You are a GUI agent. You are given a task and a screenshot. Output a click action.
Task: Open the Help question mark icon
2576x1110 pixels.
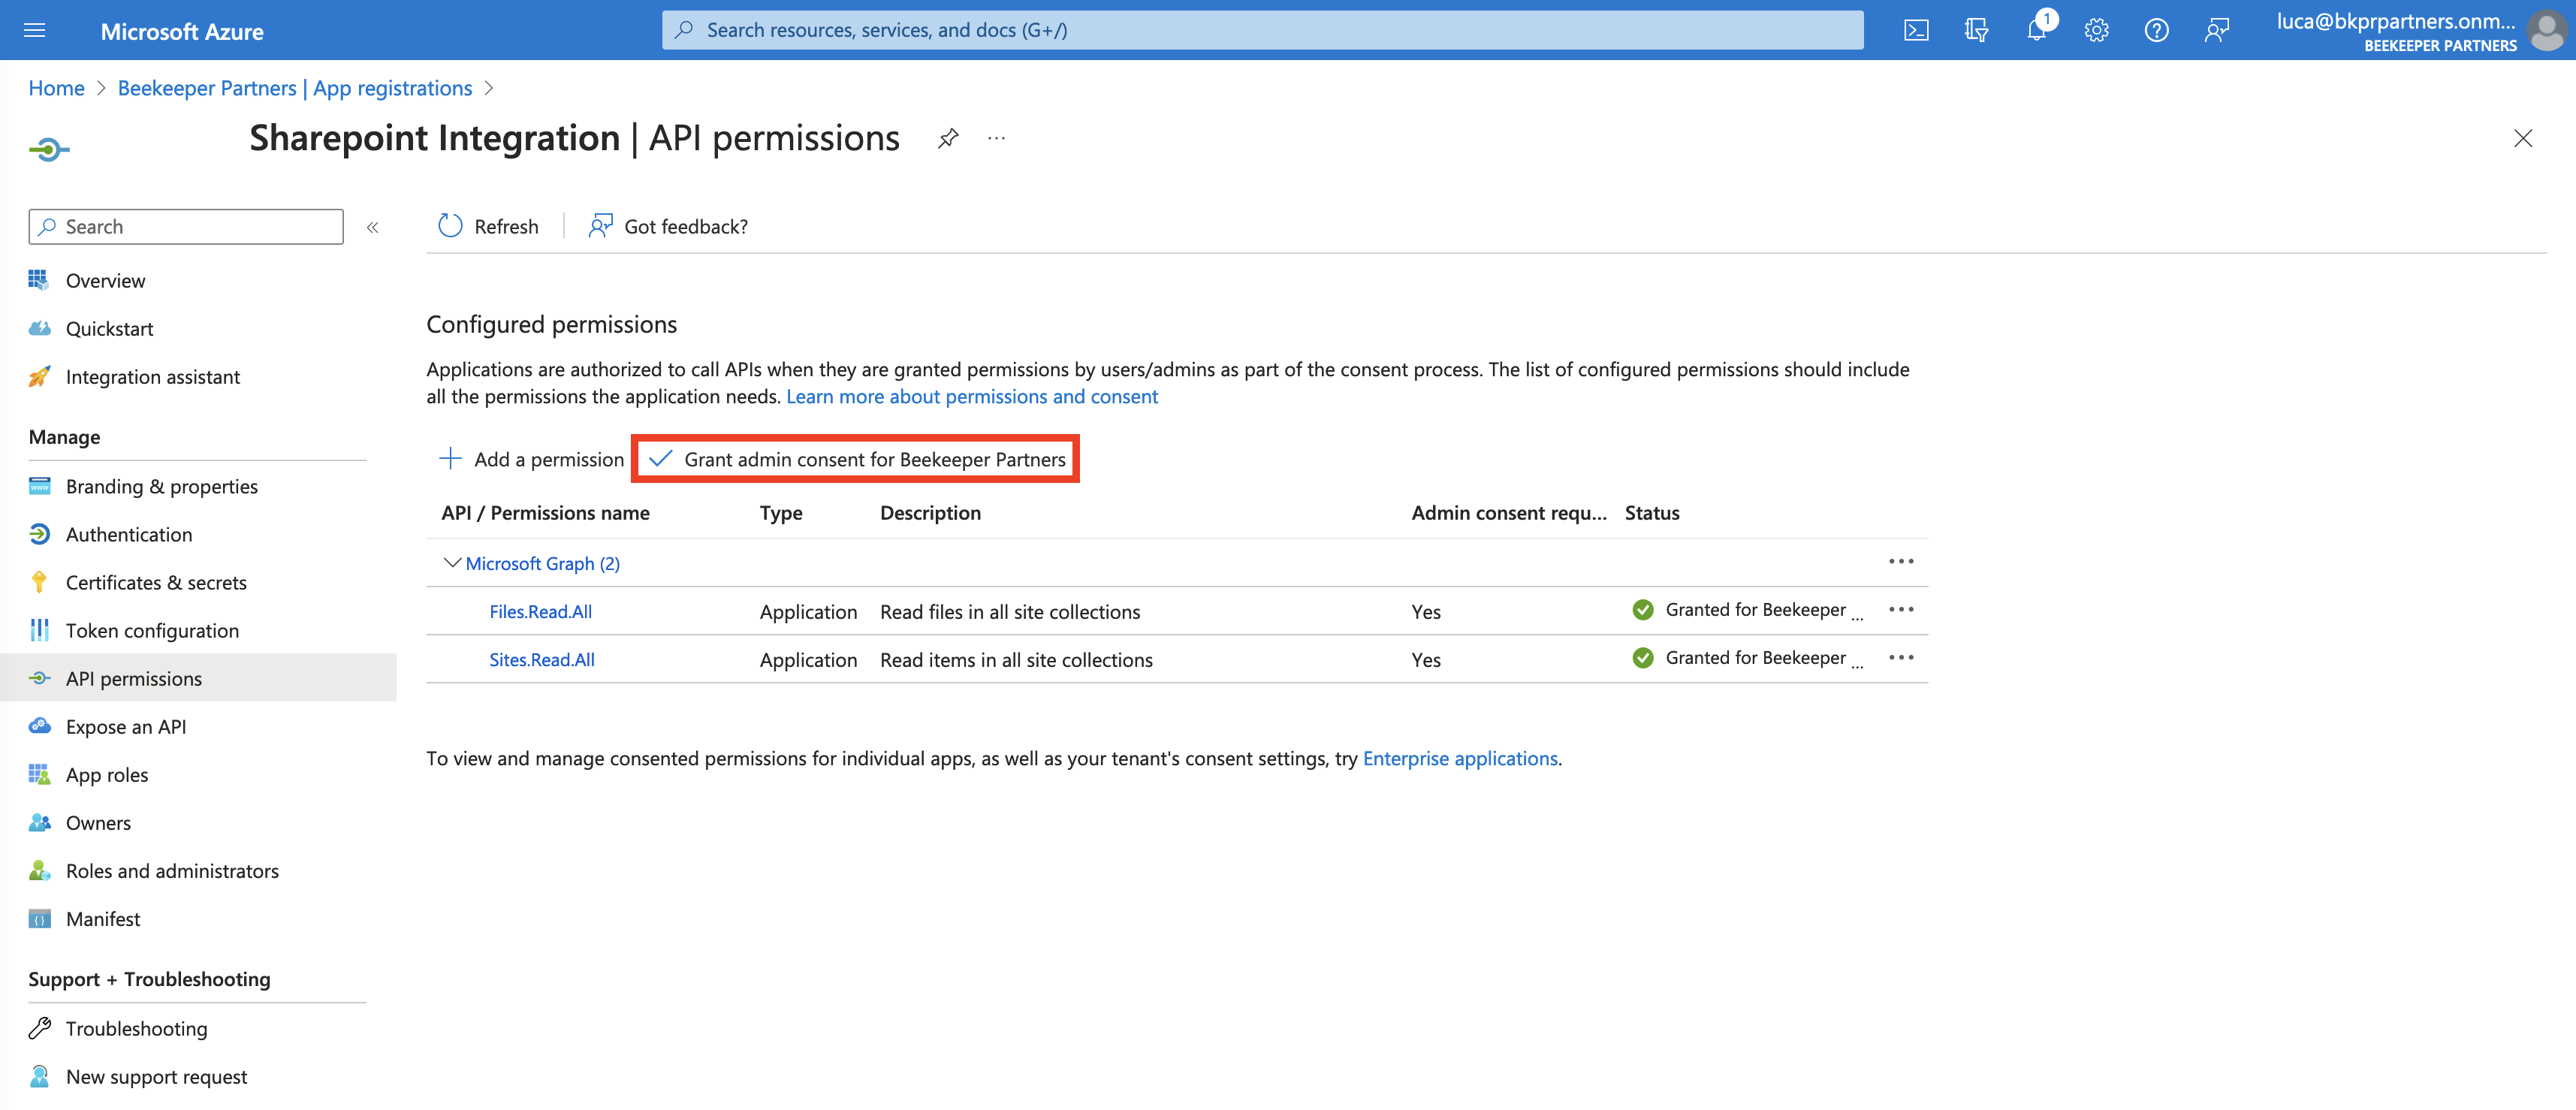2156,30
